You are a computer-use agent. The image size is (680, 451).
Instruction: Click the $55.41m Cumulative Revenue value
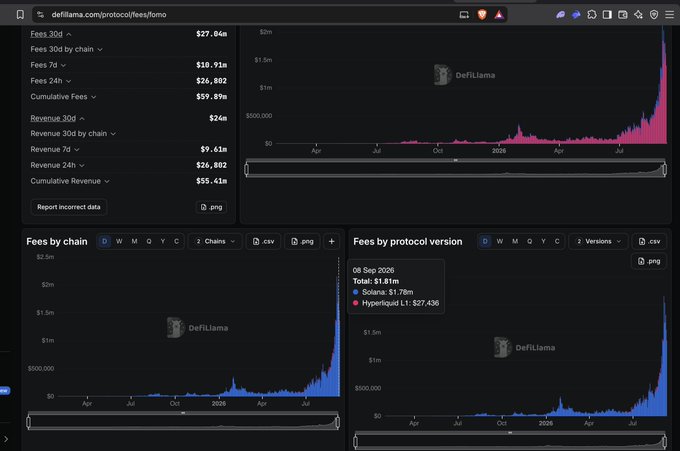pos(211,181)
